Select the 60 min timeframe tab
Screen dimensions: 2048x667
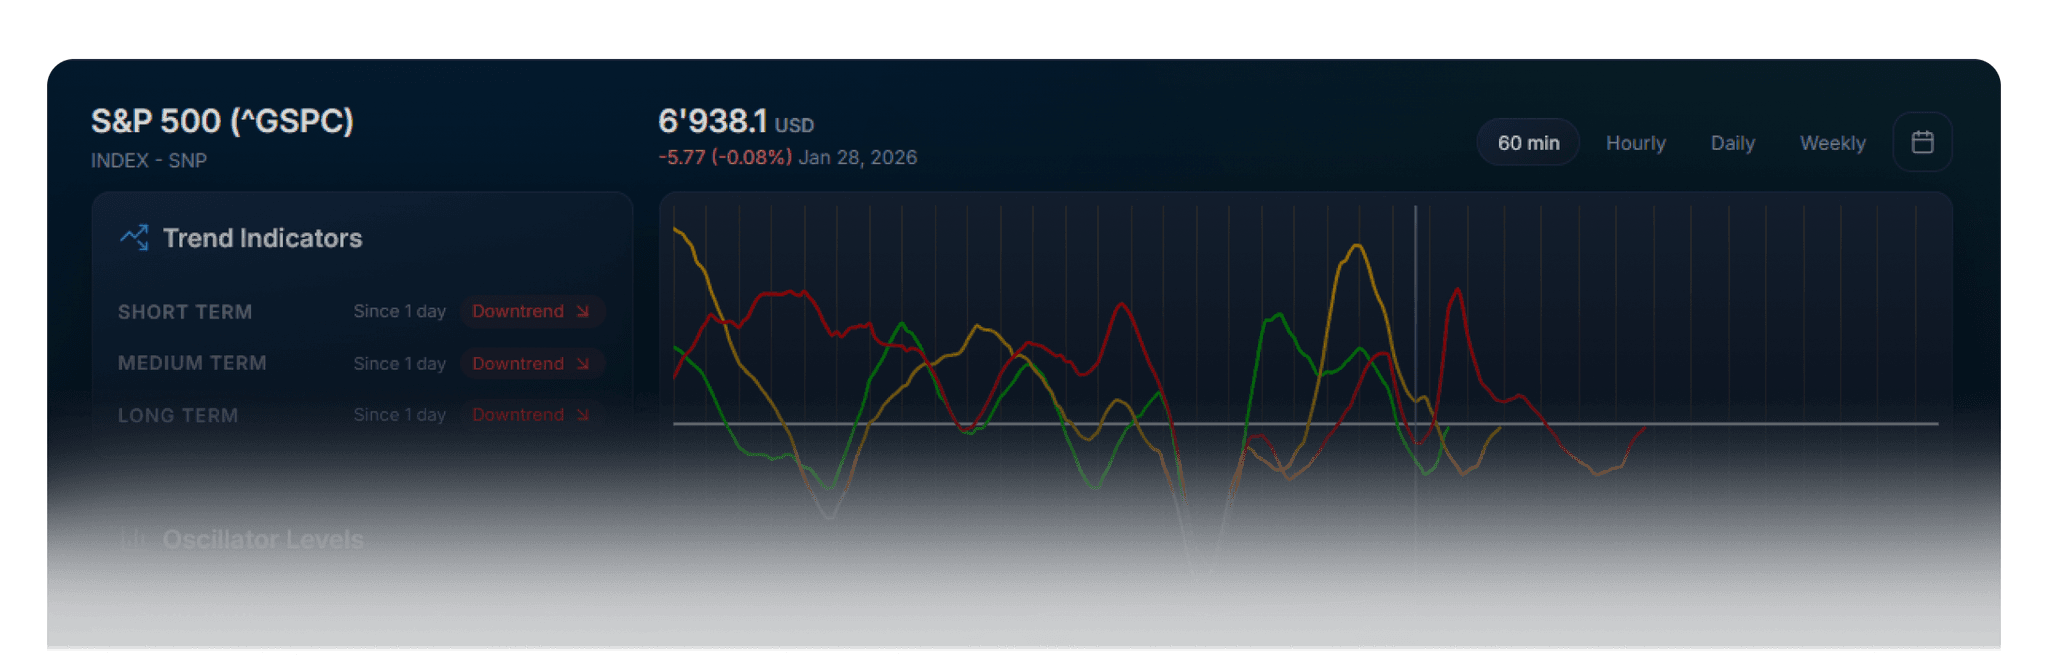[x=1528, y=143]
